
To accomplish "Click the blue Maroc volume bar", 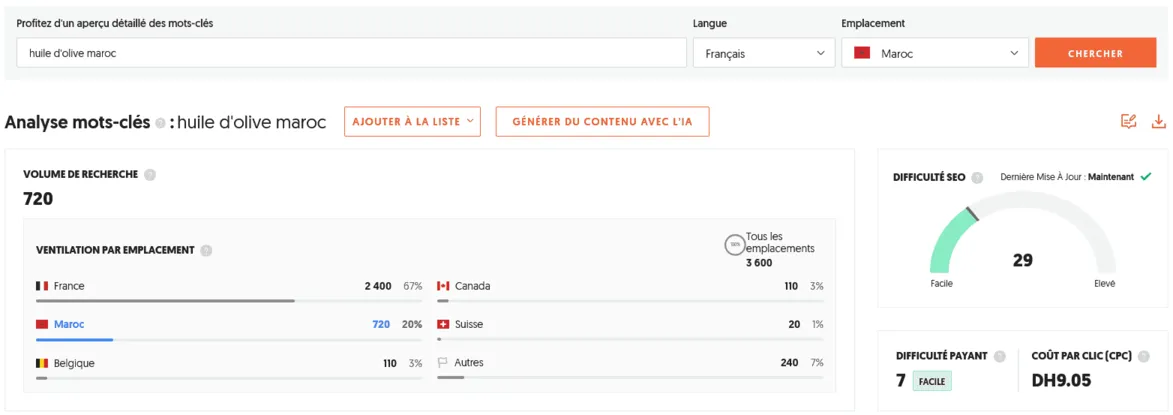I will point(75,339).
